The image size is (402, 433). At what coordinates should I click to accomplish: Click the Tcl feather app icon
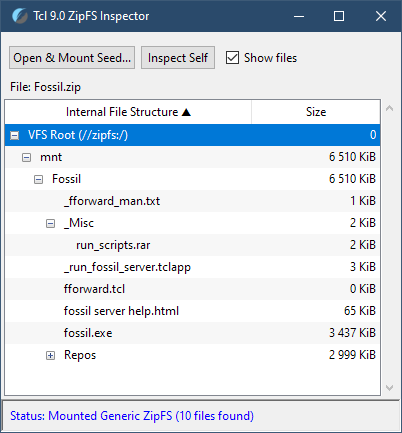click(x=20, y=16)
